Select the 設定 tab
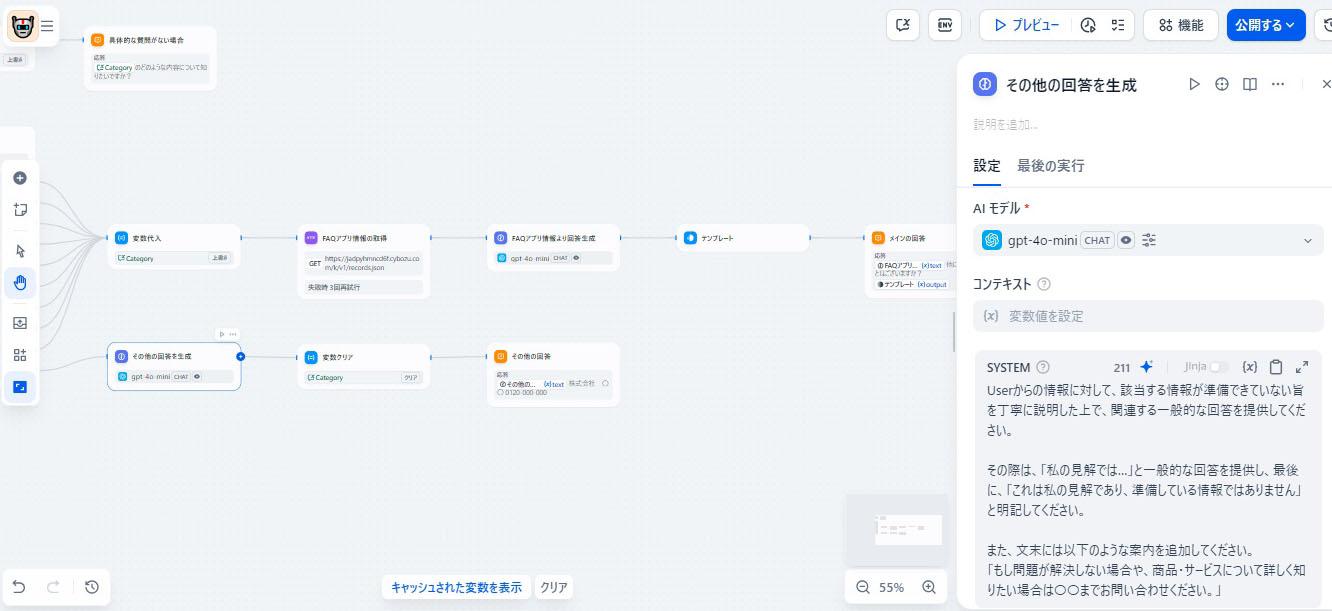Image resolution: width=1332 pixels, height=611 pixels. pos(987,166)
